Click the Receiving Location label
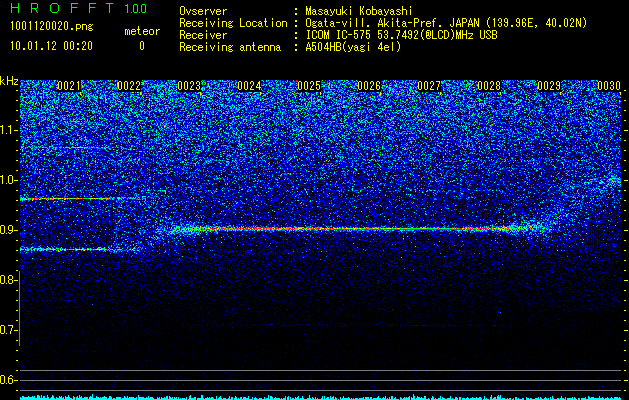Image resolution: width=629 pixels, height=400 pixels. [x=233, y=23]
